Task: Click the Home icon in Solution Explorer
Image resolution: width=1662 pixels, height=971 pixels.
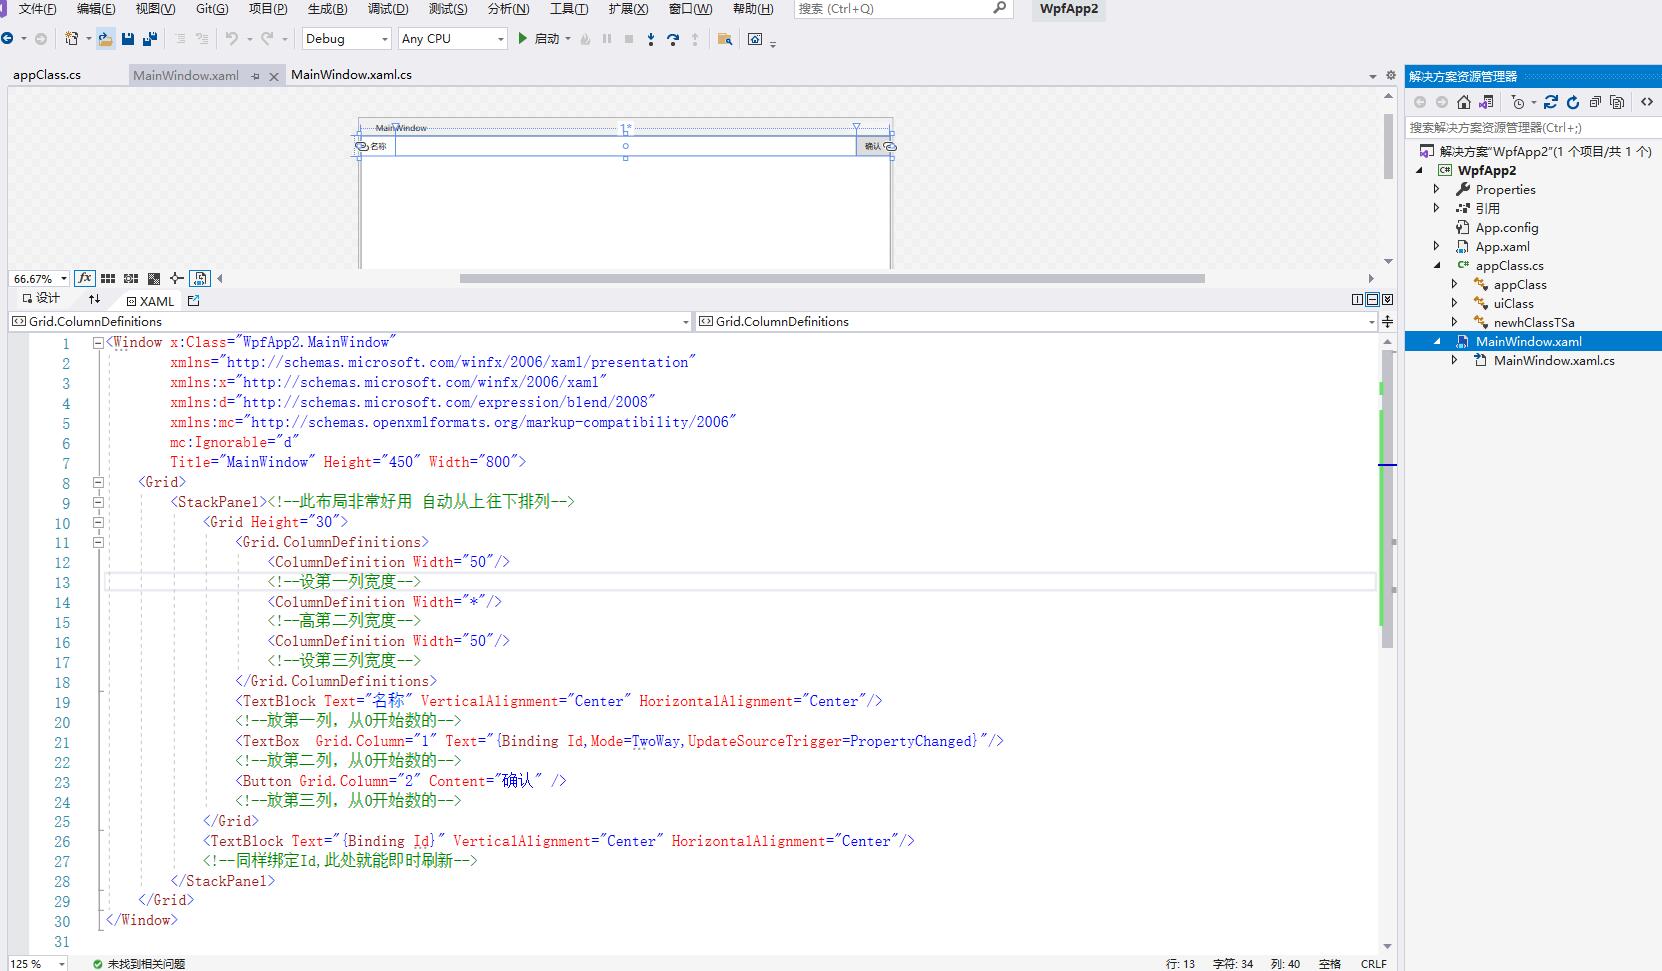Action: point(1464,102)
